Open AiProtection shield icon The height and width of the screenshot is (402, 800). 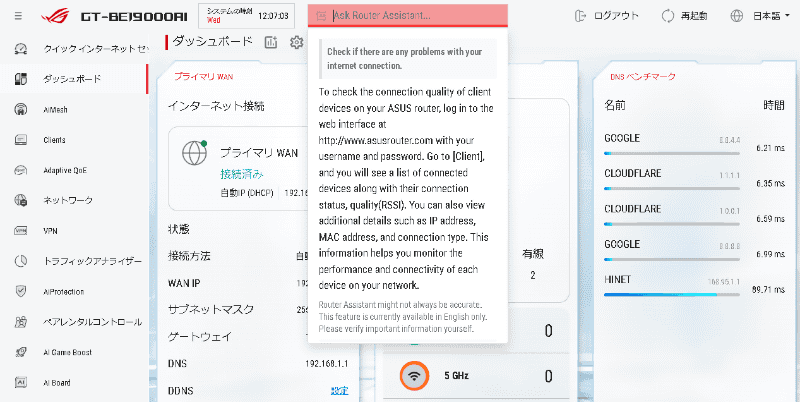[20, 292]
